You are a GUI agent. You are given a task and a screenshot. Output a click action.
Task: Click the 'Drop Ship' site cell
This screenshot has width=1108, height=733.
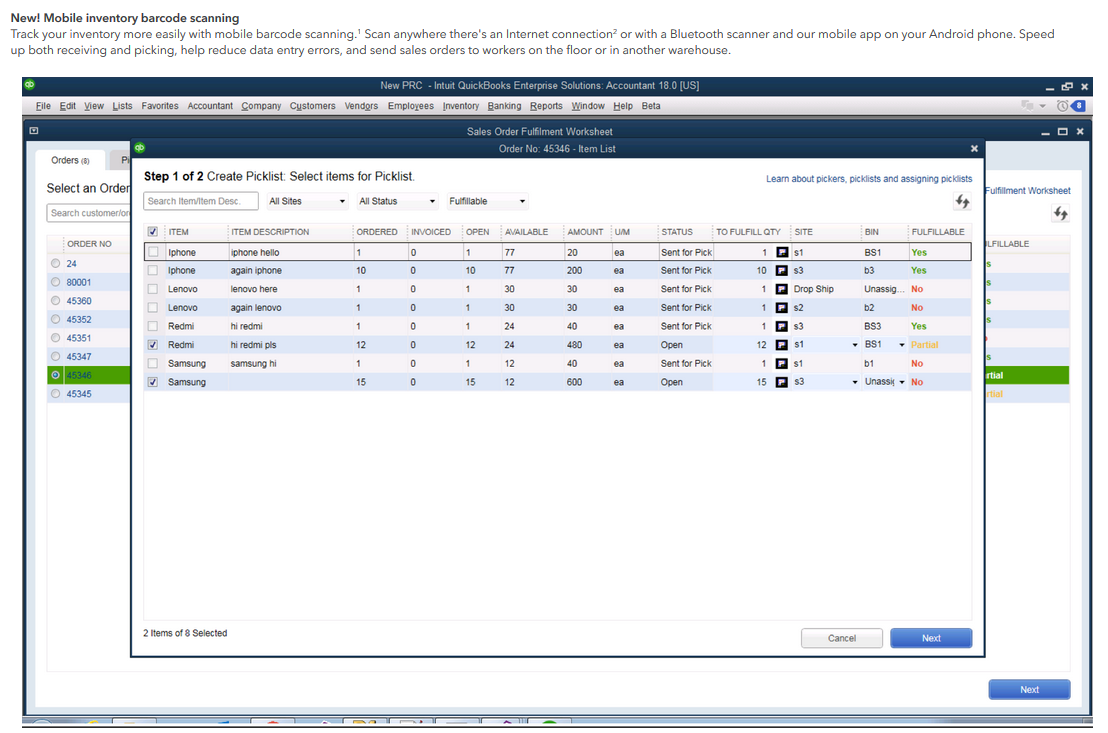813,289
